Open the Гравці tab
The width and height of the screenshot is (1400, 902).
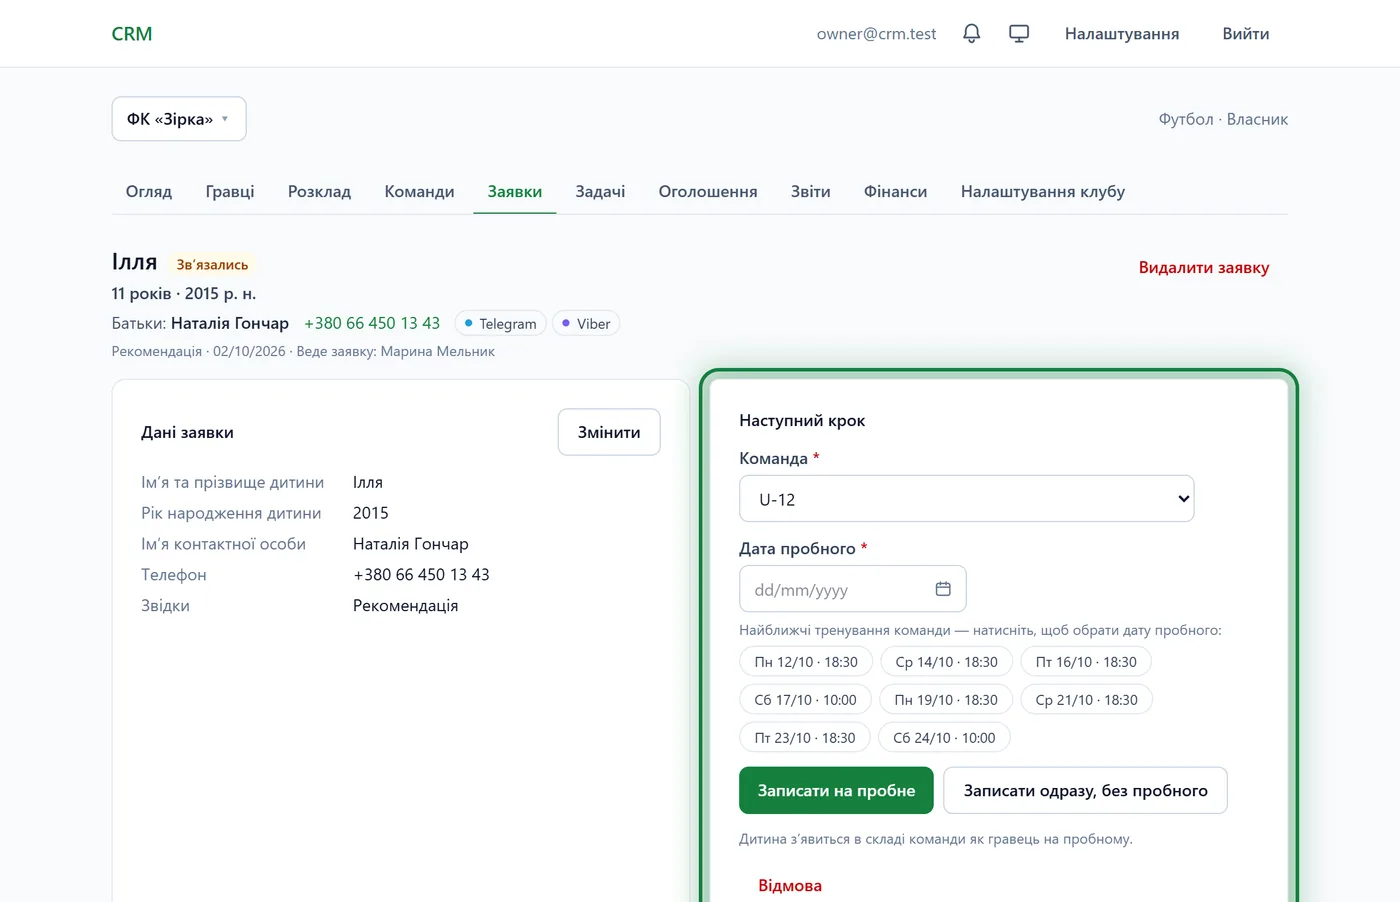point(230,191)
